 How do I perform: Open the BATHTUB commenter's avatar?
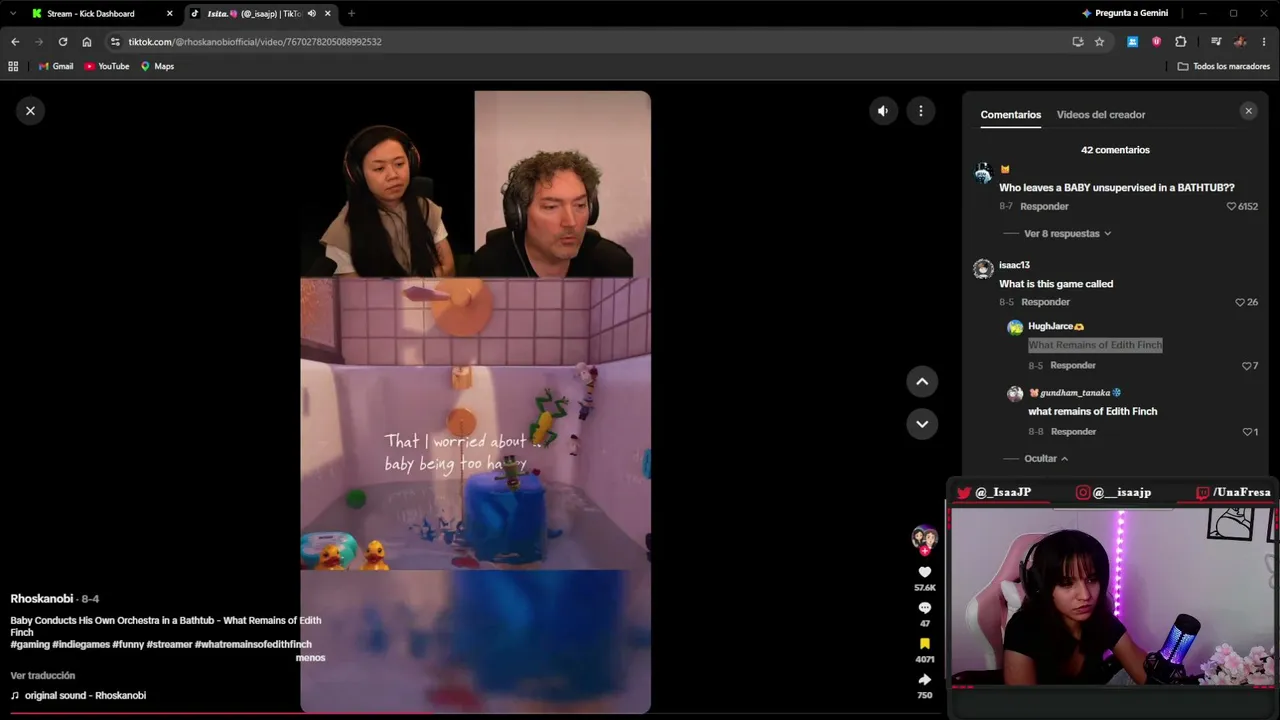pyautogui.click(x=983, y=173)
